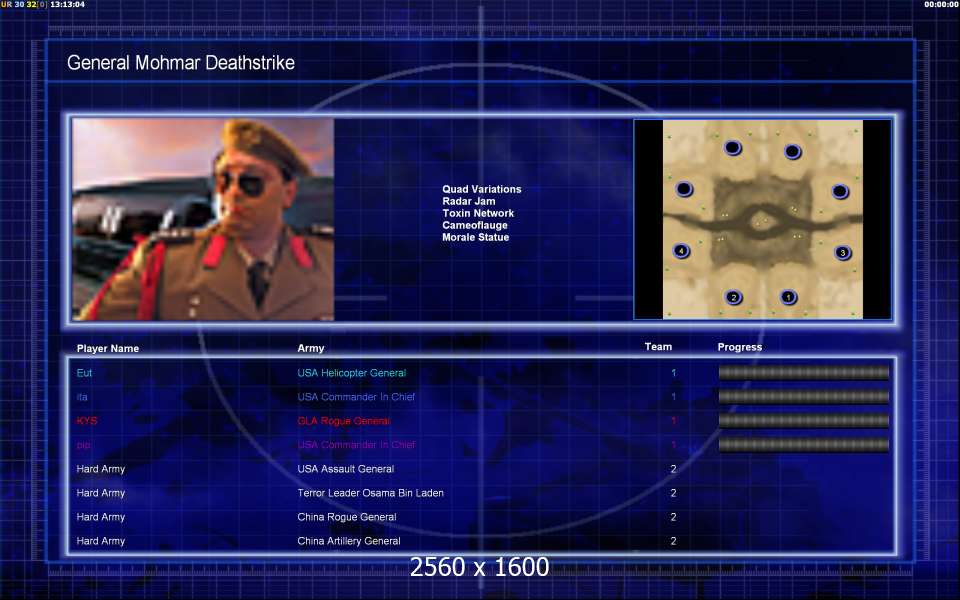This screenshot has width=960, height=600.
Task: Click team number in the USA Assault General row
Action: click(x=673, y=469)
